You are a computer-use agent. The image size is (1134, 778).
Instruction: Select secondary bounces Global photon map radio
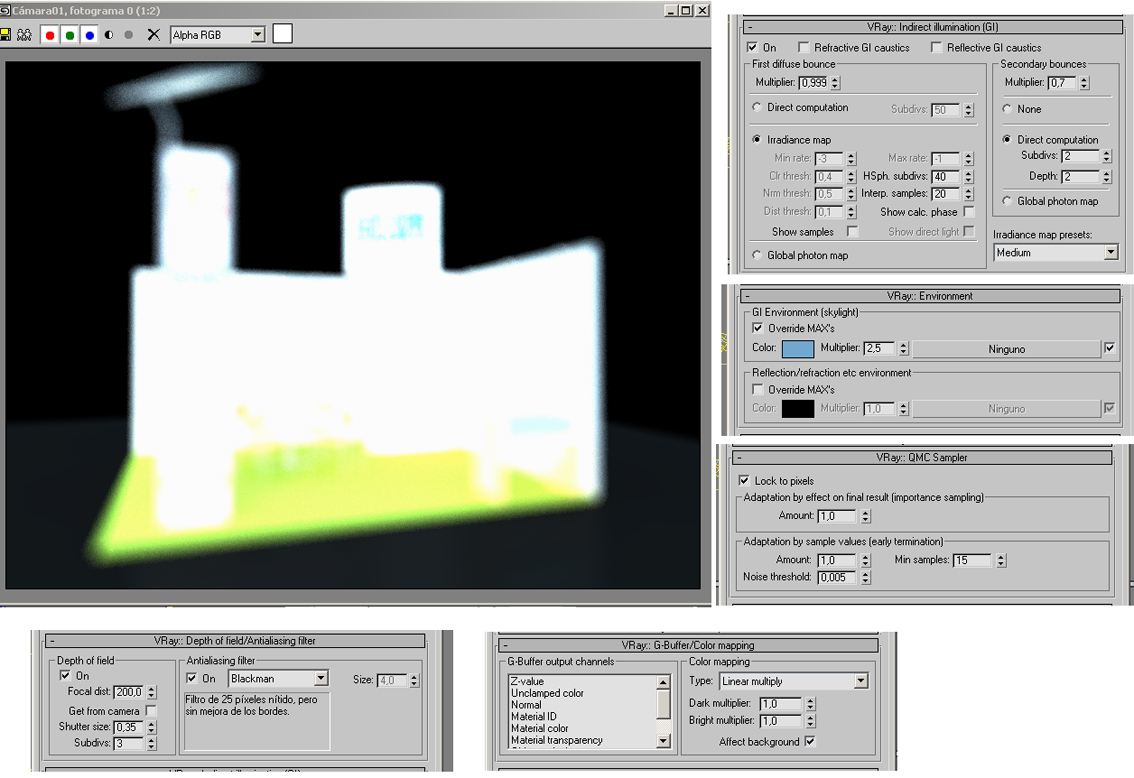(x=1007, y=200)
